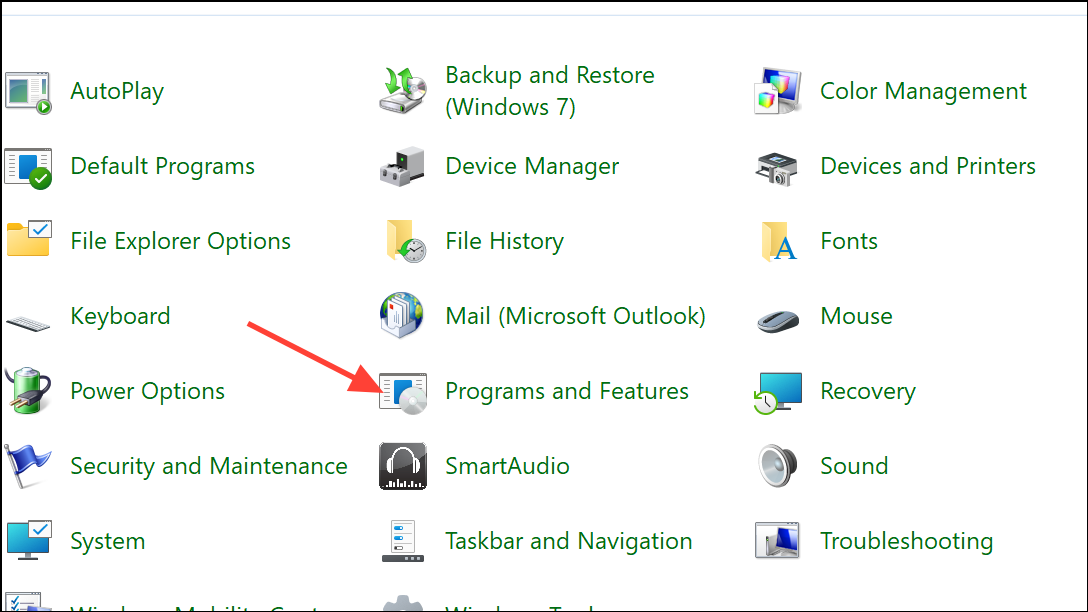Screen dimensions: 1088x612
Task: Click the Recovery text link
Action: click(868, 391)
